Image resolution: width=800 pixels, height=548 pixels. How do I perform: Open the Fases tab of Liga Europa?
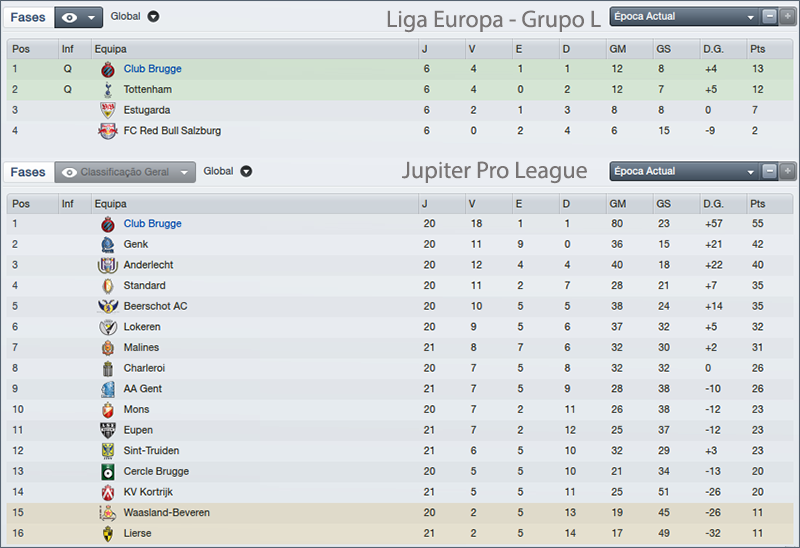tap(28, 17)
